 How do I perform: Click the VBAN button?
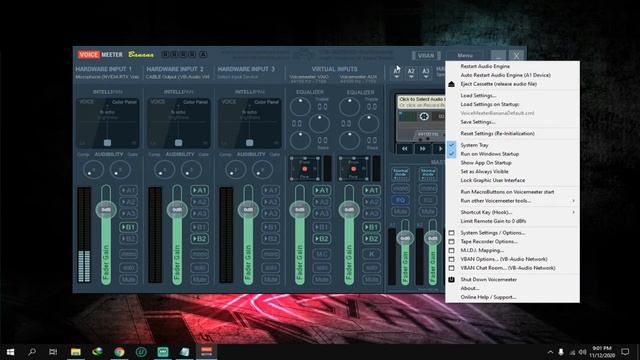[426, 56]
